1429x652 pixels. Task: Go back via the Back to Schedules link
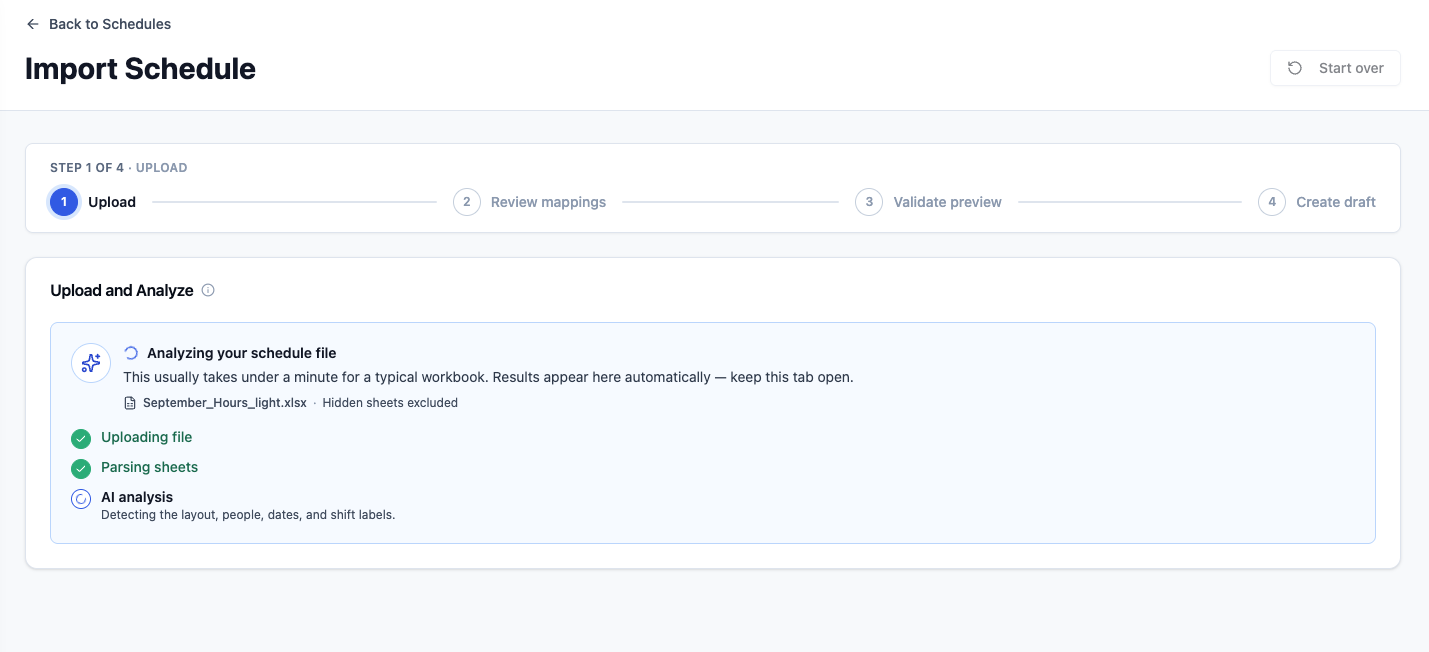(x=98, y=24)
